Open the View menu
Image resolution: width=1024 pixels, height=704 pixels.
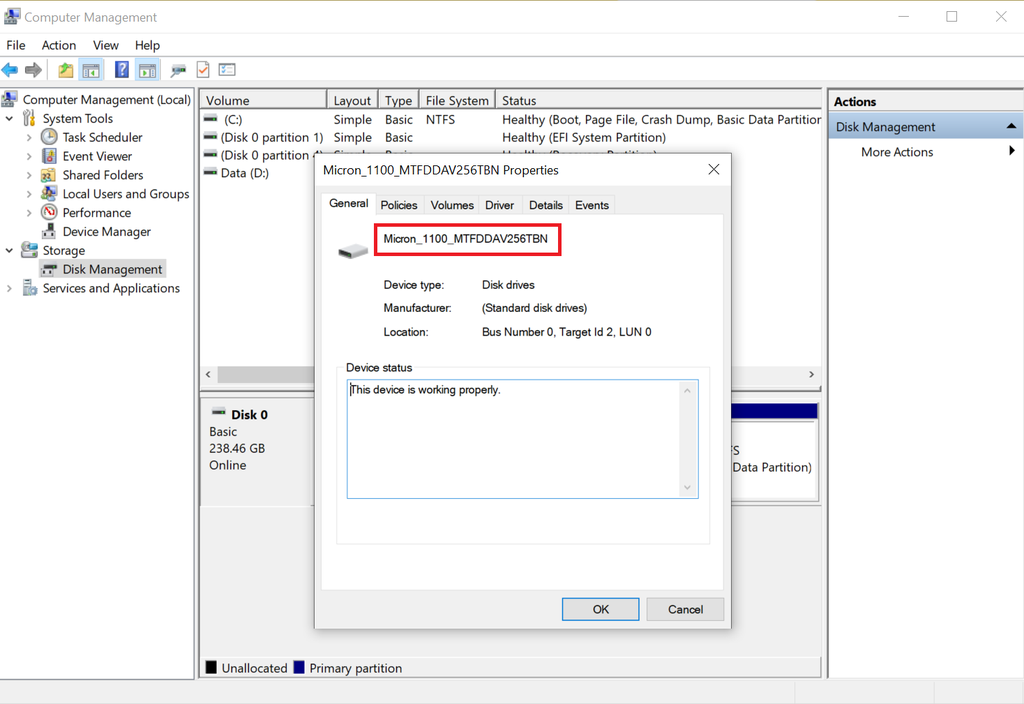click(106, 45)
